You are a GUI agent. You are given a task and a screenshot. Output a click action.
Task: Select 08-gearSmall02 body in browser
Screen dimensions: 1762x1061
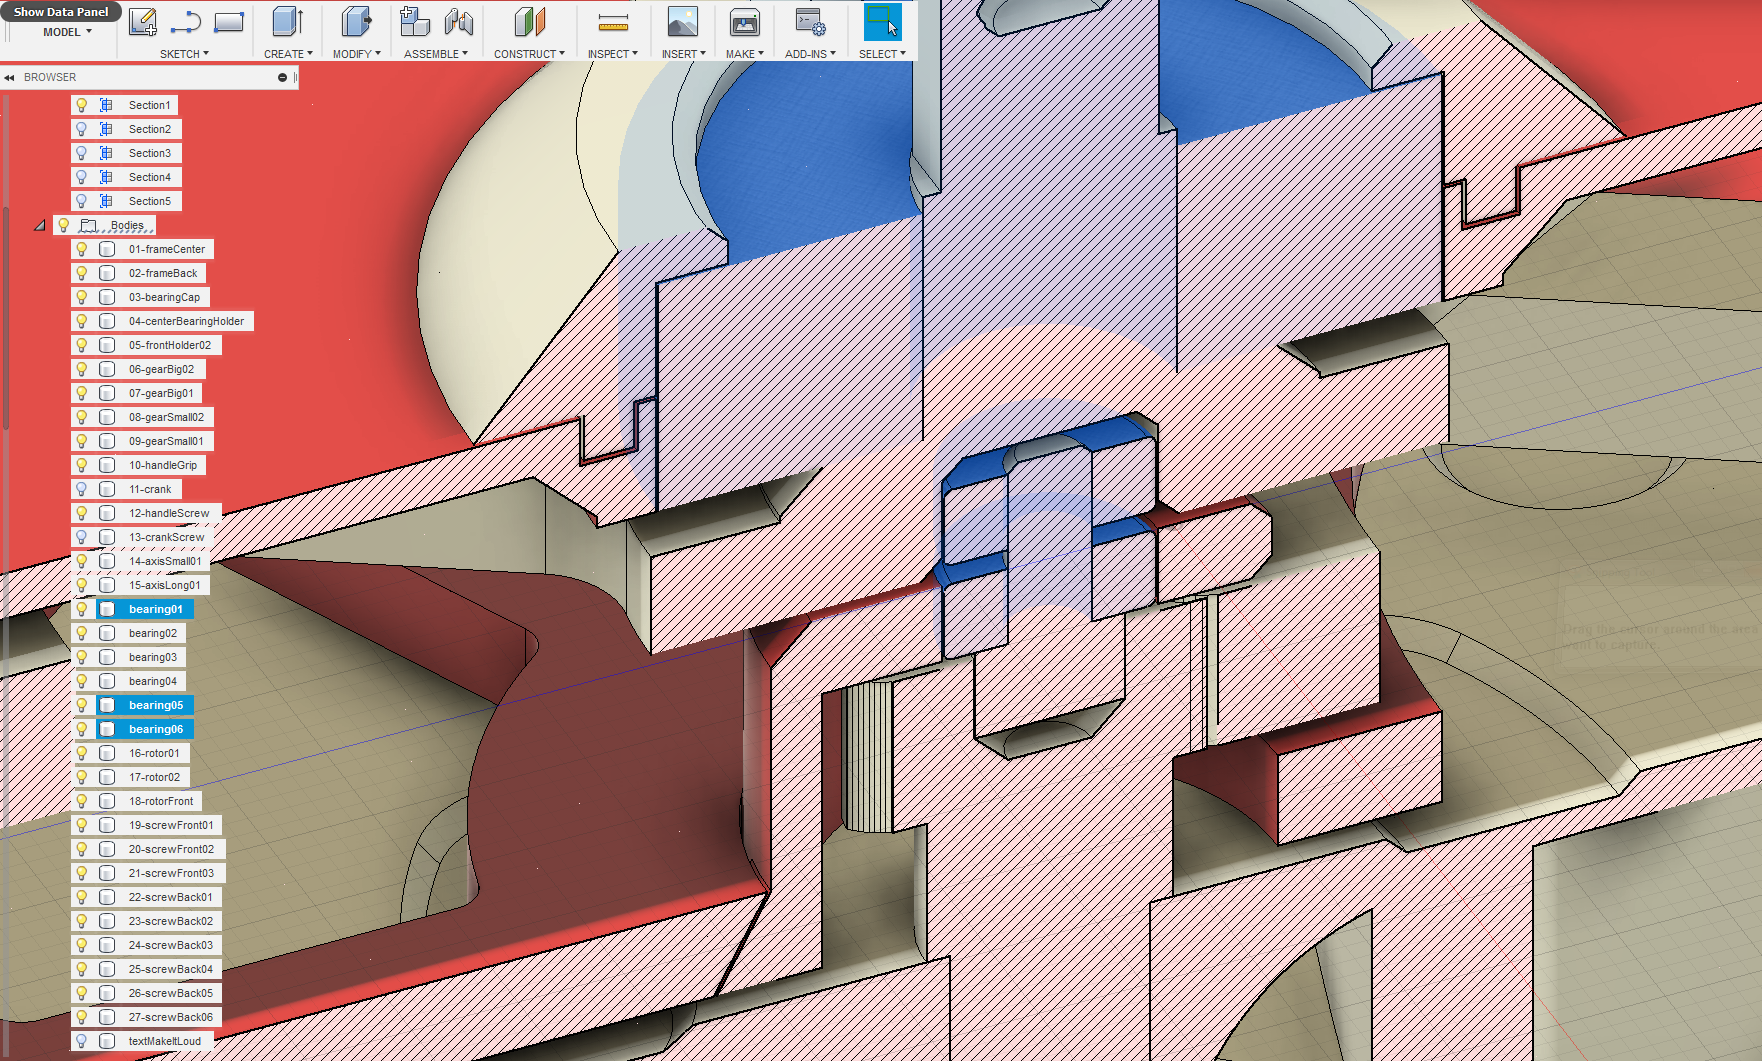pos(166,417)
